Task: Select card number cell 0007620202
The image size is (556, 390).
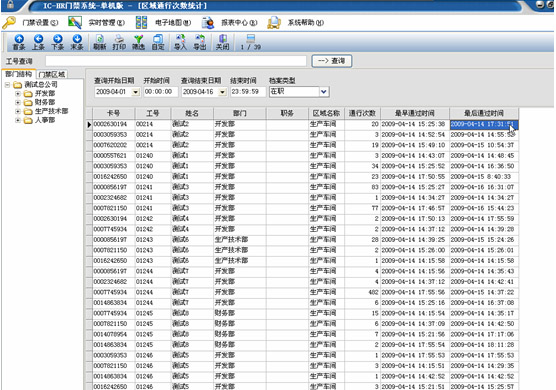Action: point(113,145)
